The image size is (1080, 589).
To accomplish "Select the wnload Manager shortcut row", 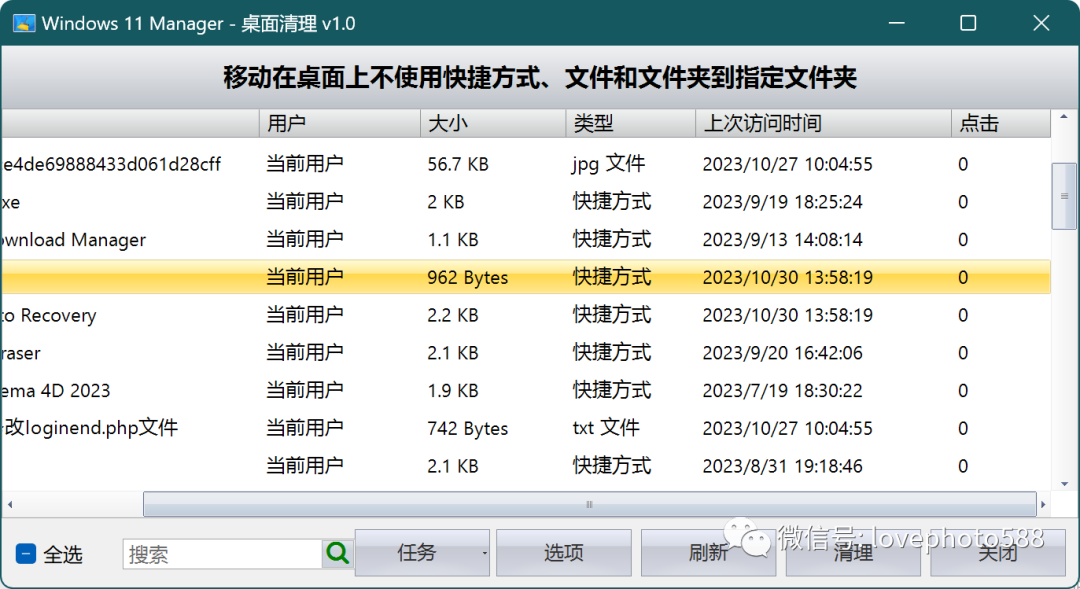I will pyautogui.click(x=526, y=240).
